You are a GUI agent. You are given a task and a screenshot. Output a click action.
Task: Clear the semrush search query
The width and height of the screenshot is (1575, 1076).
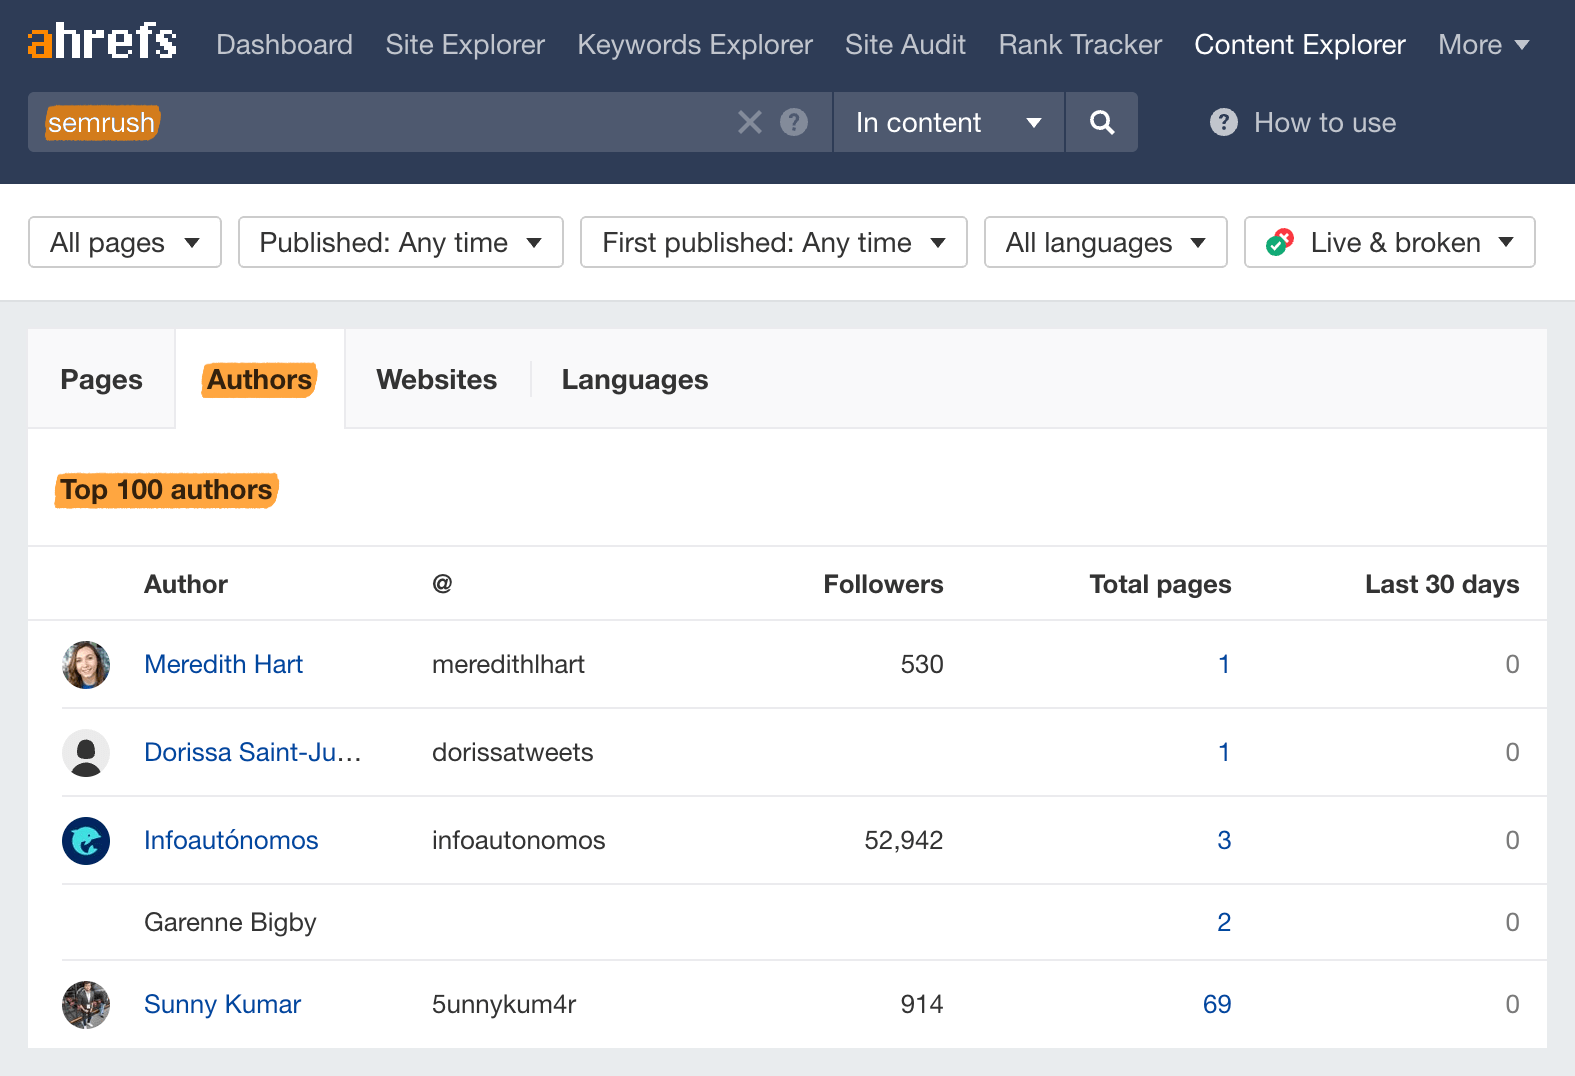tap(749, 122)
